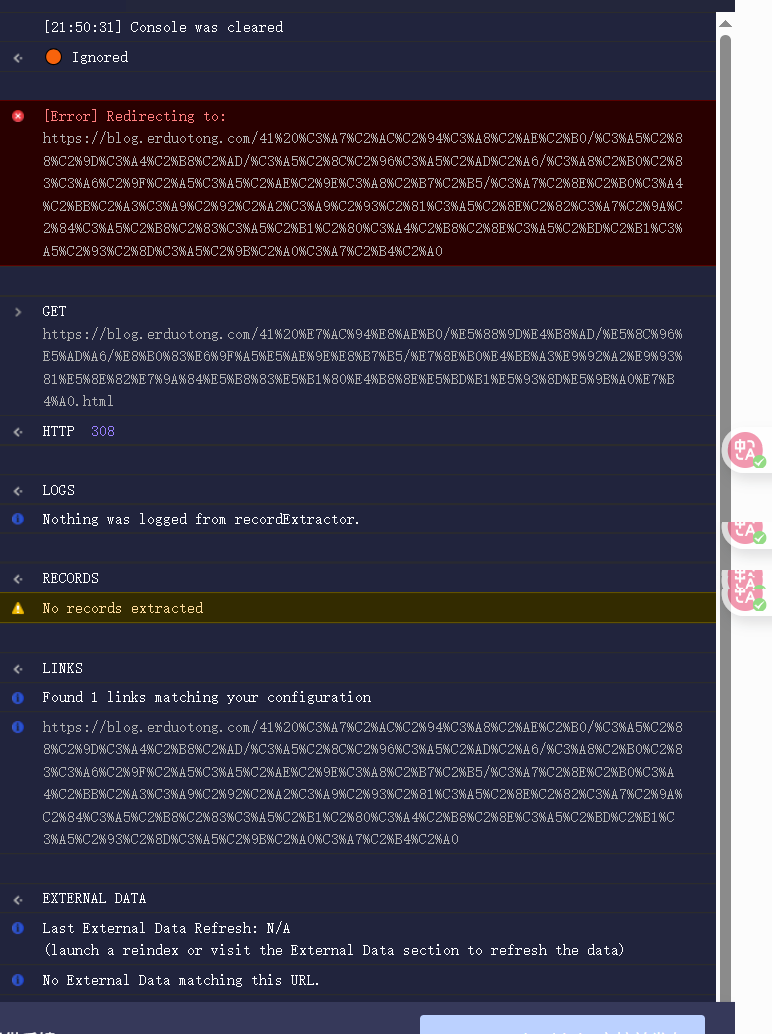
Task: Select 'No External Data matching this URL.' text
Action: tap(181, 980)
